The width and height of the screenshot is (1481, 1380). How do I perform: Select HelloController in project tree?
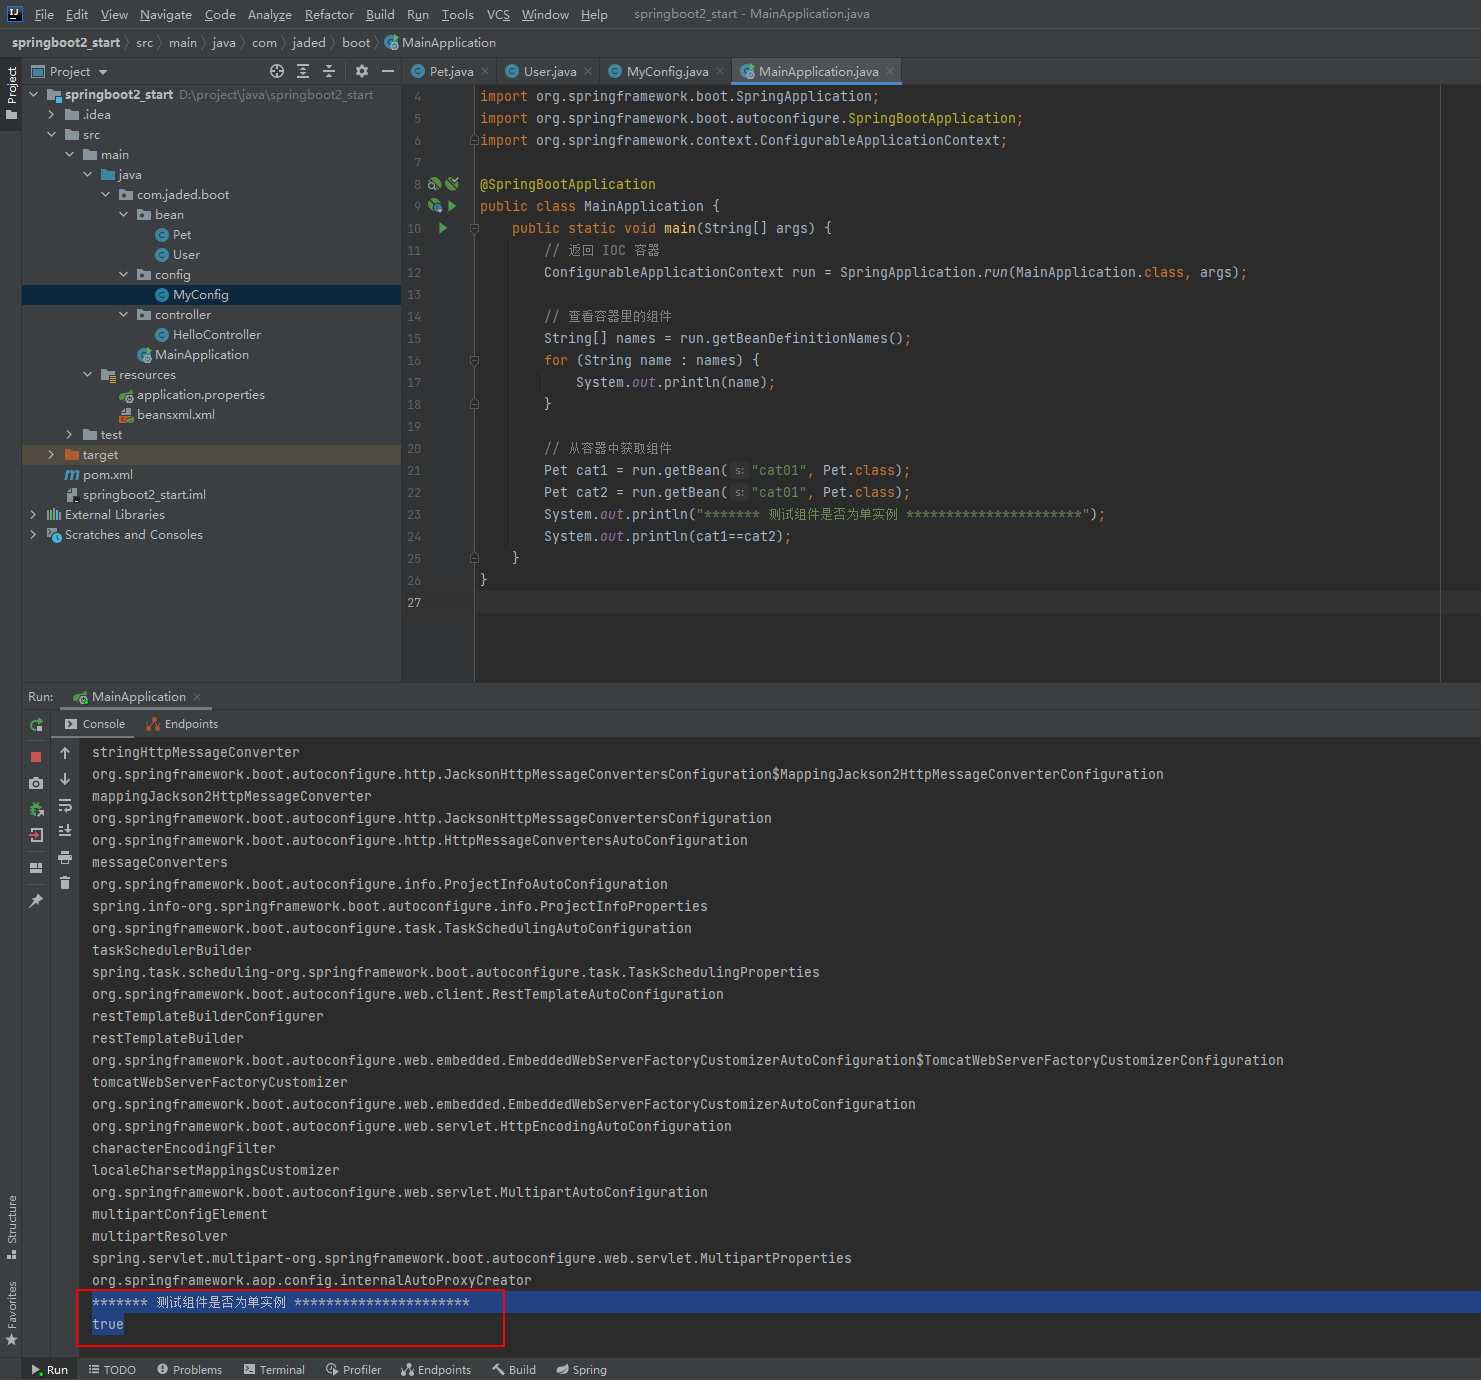click(216, 335)
